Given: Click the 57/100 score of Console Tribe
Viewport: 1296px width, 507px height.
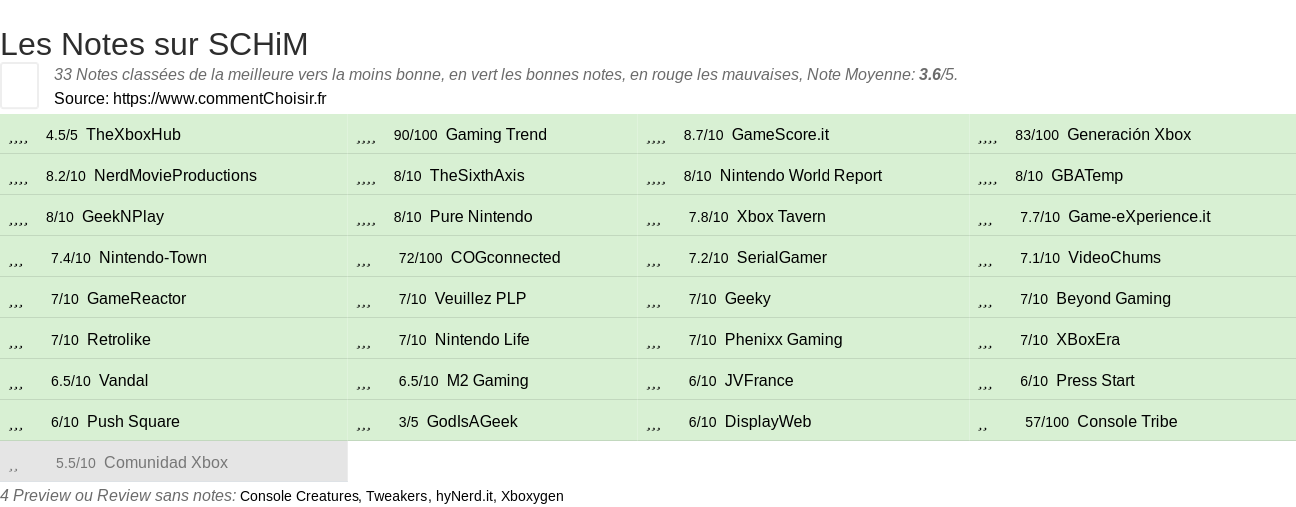Looking at the screenshot, I should pyautogui.click(x=1047, y=422).
